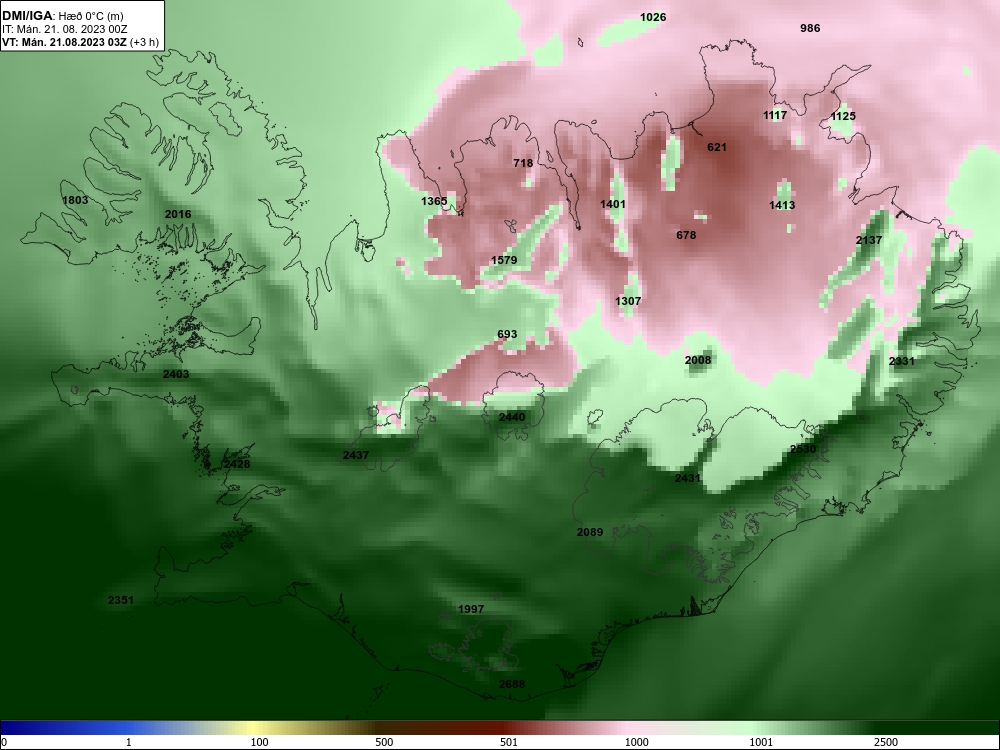Select the 2008 value
The image size is (1000, 750).
coord(698,360)
